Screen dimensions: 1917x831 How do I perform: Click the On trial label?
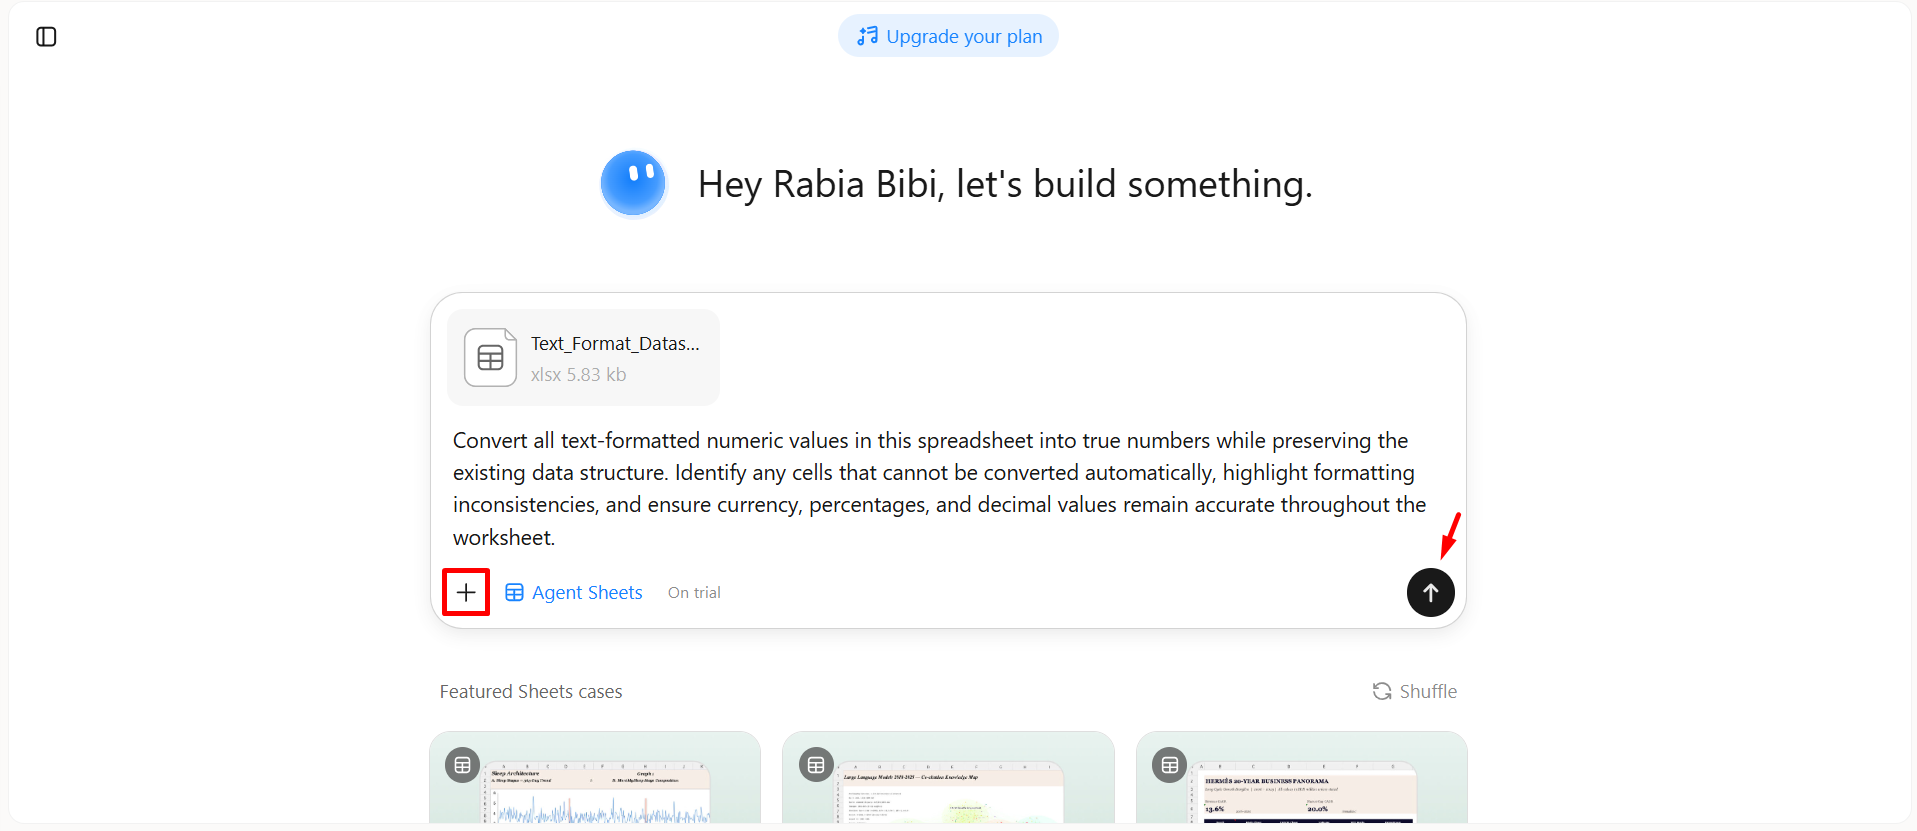pos(694,592)
